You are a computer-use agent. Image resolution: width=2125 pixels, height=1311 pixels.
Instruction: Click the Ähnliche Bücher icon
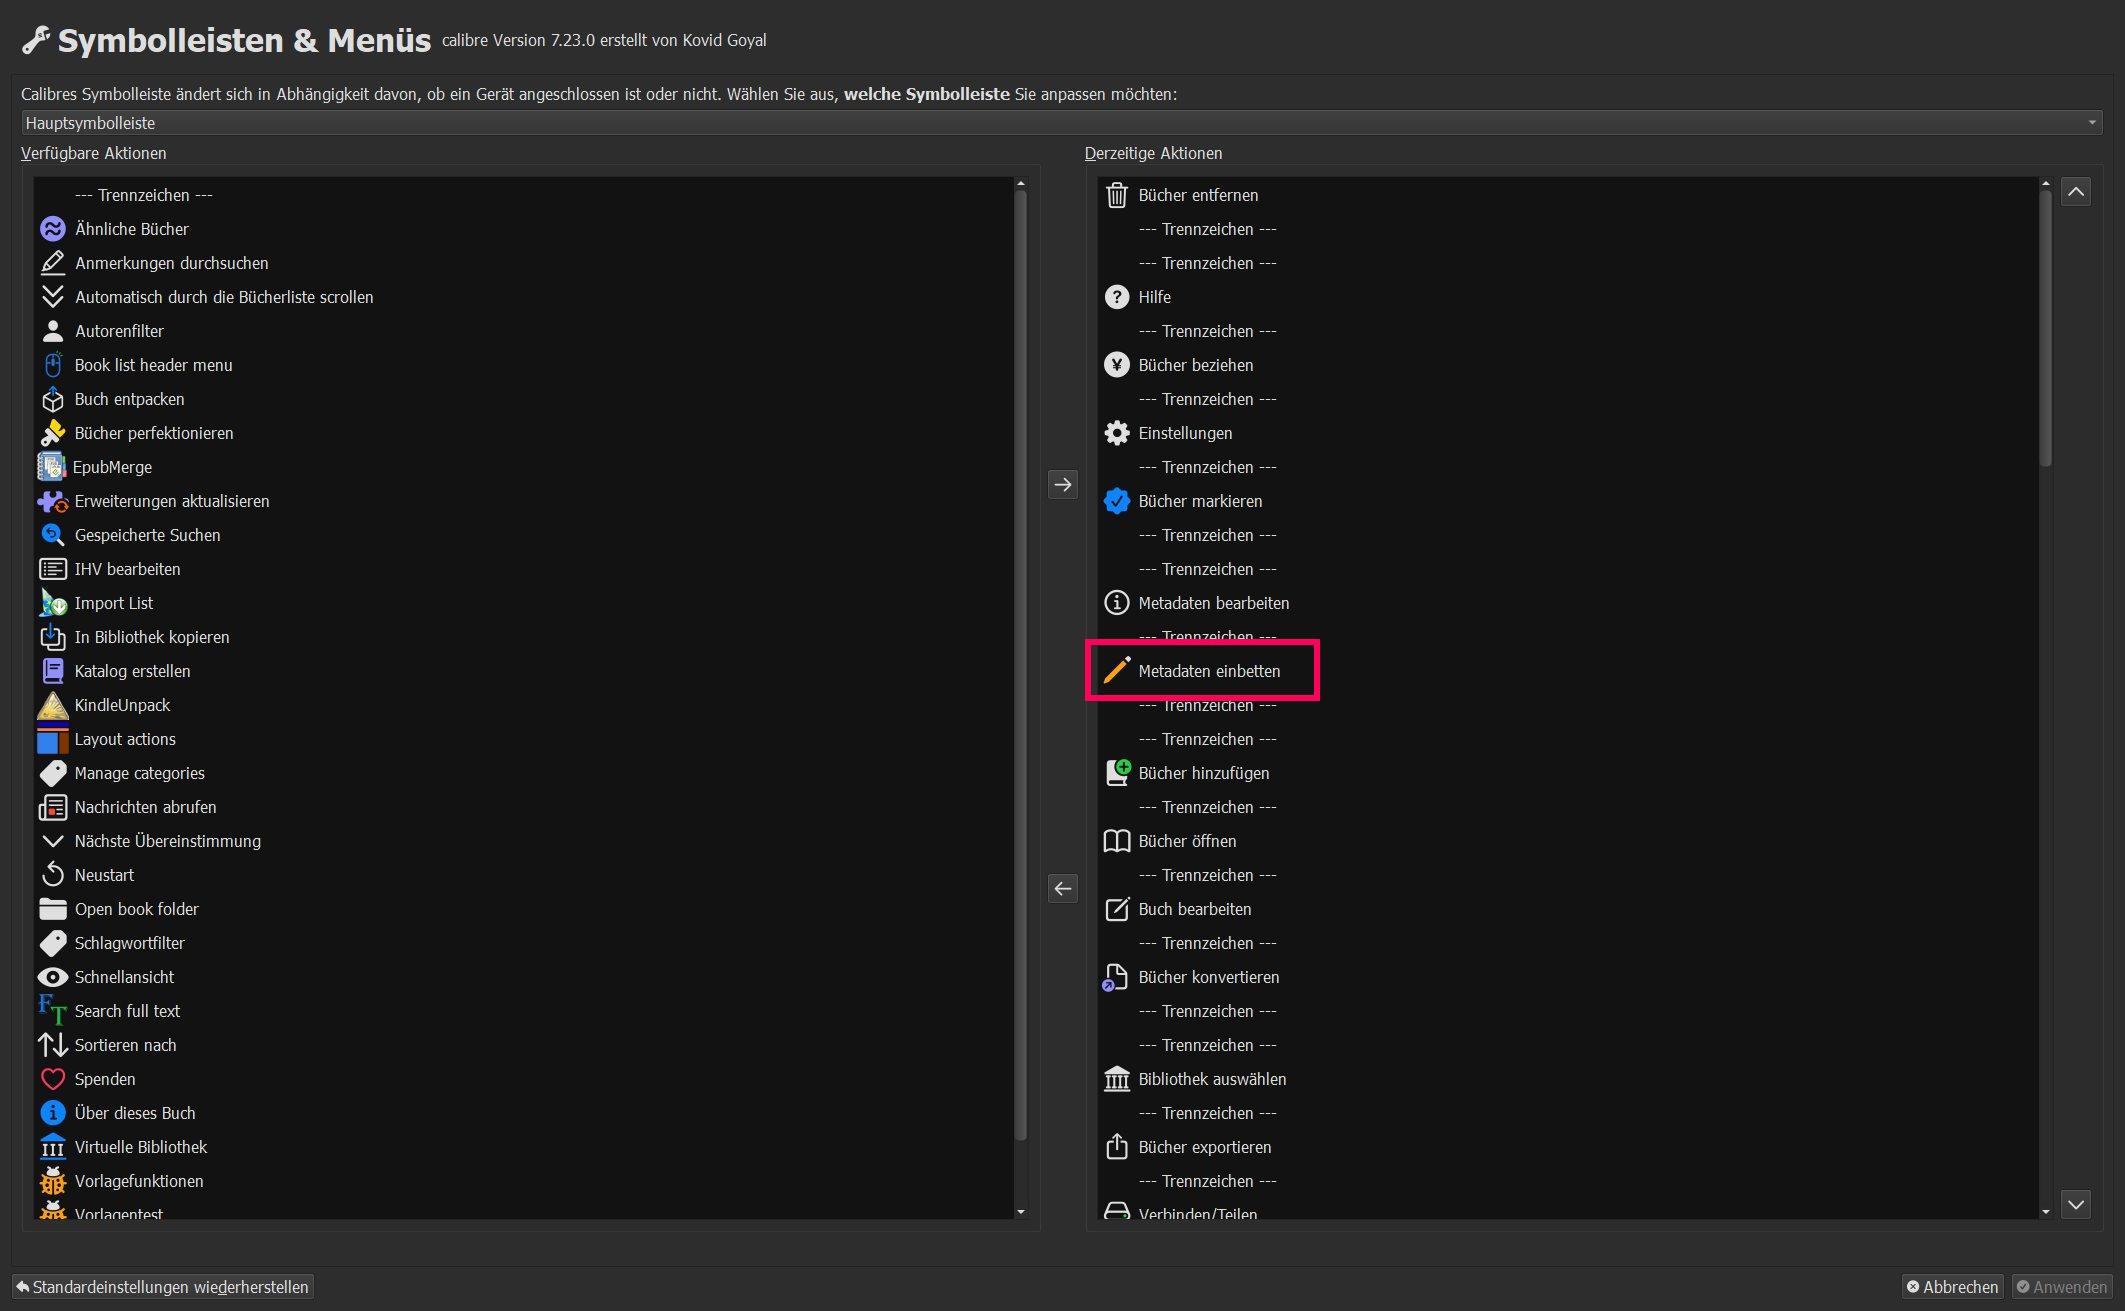point(52,229)
